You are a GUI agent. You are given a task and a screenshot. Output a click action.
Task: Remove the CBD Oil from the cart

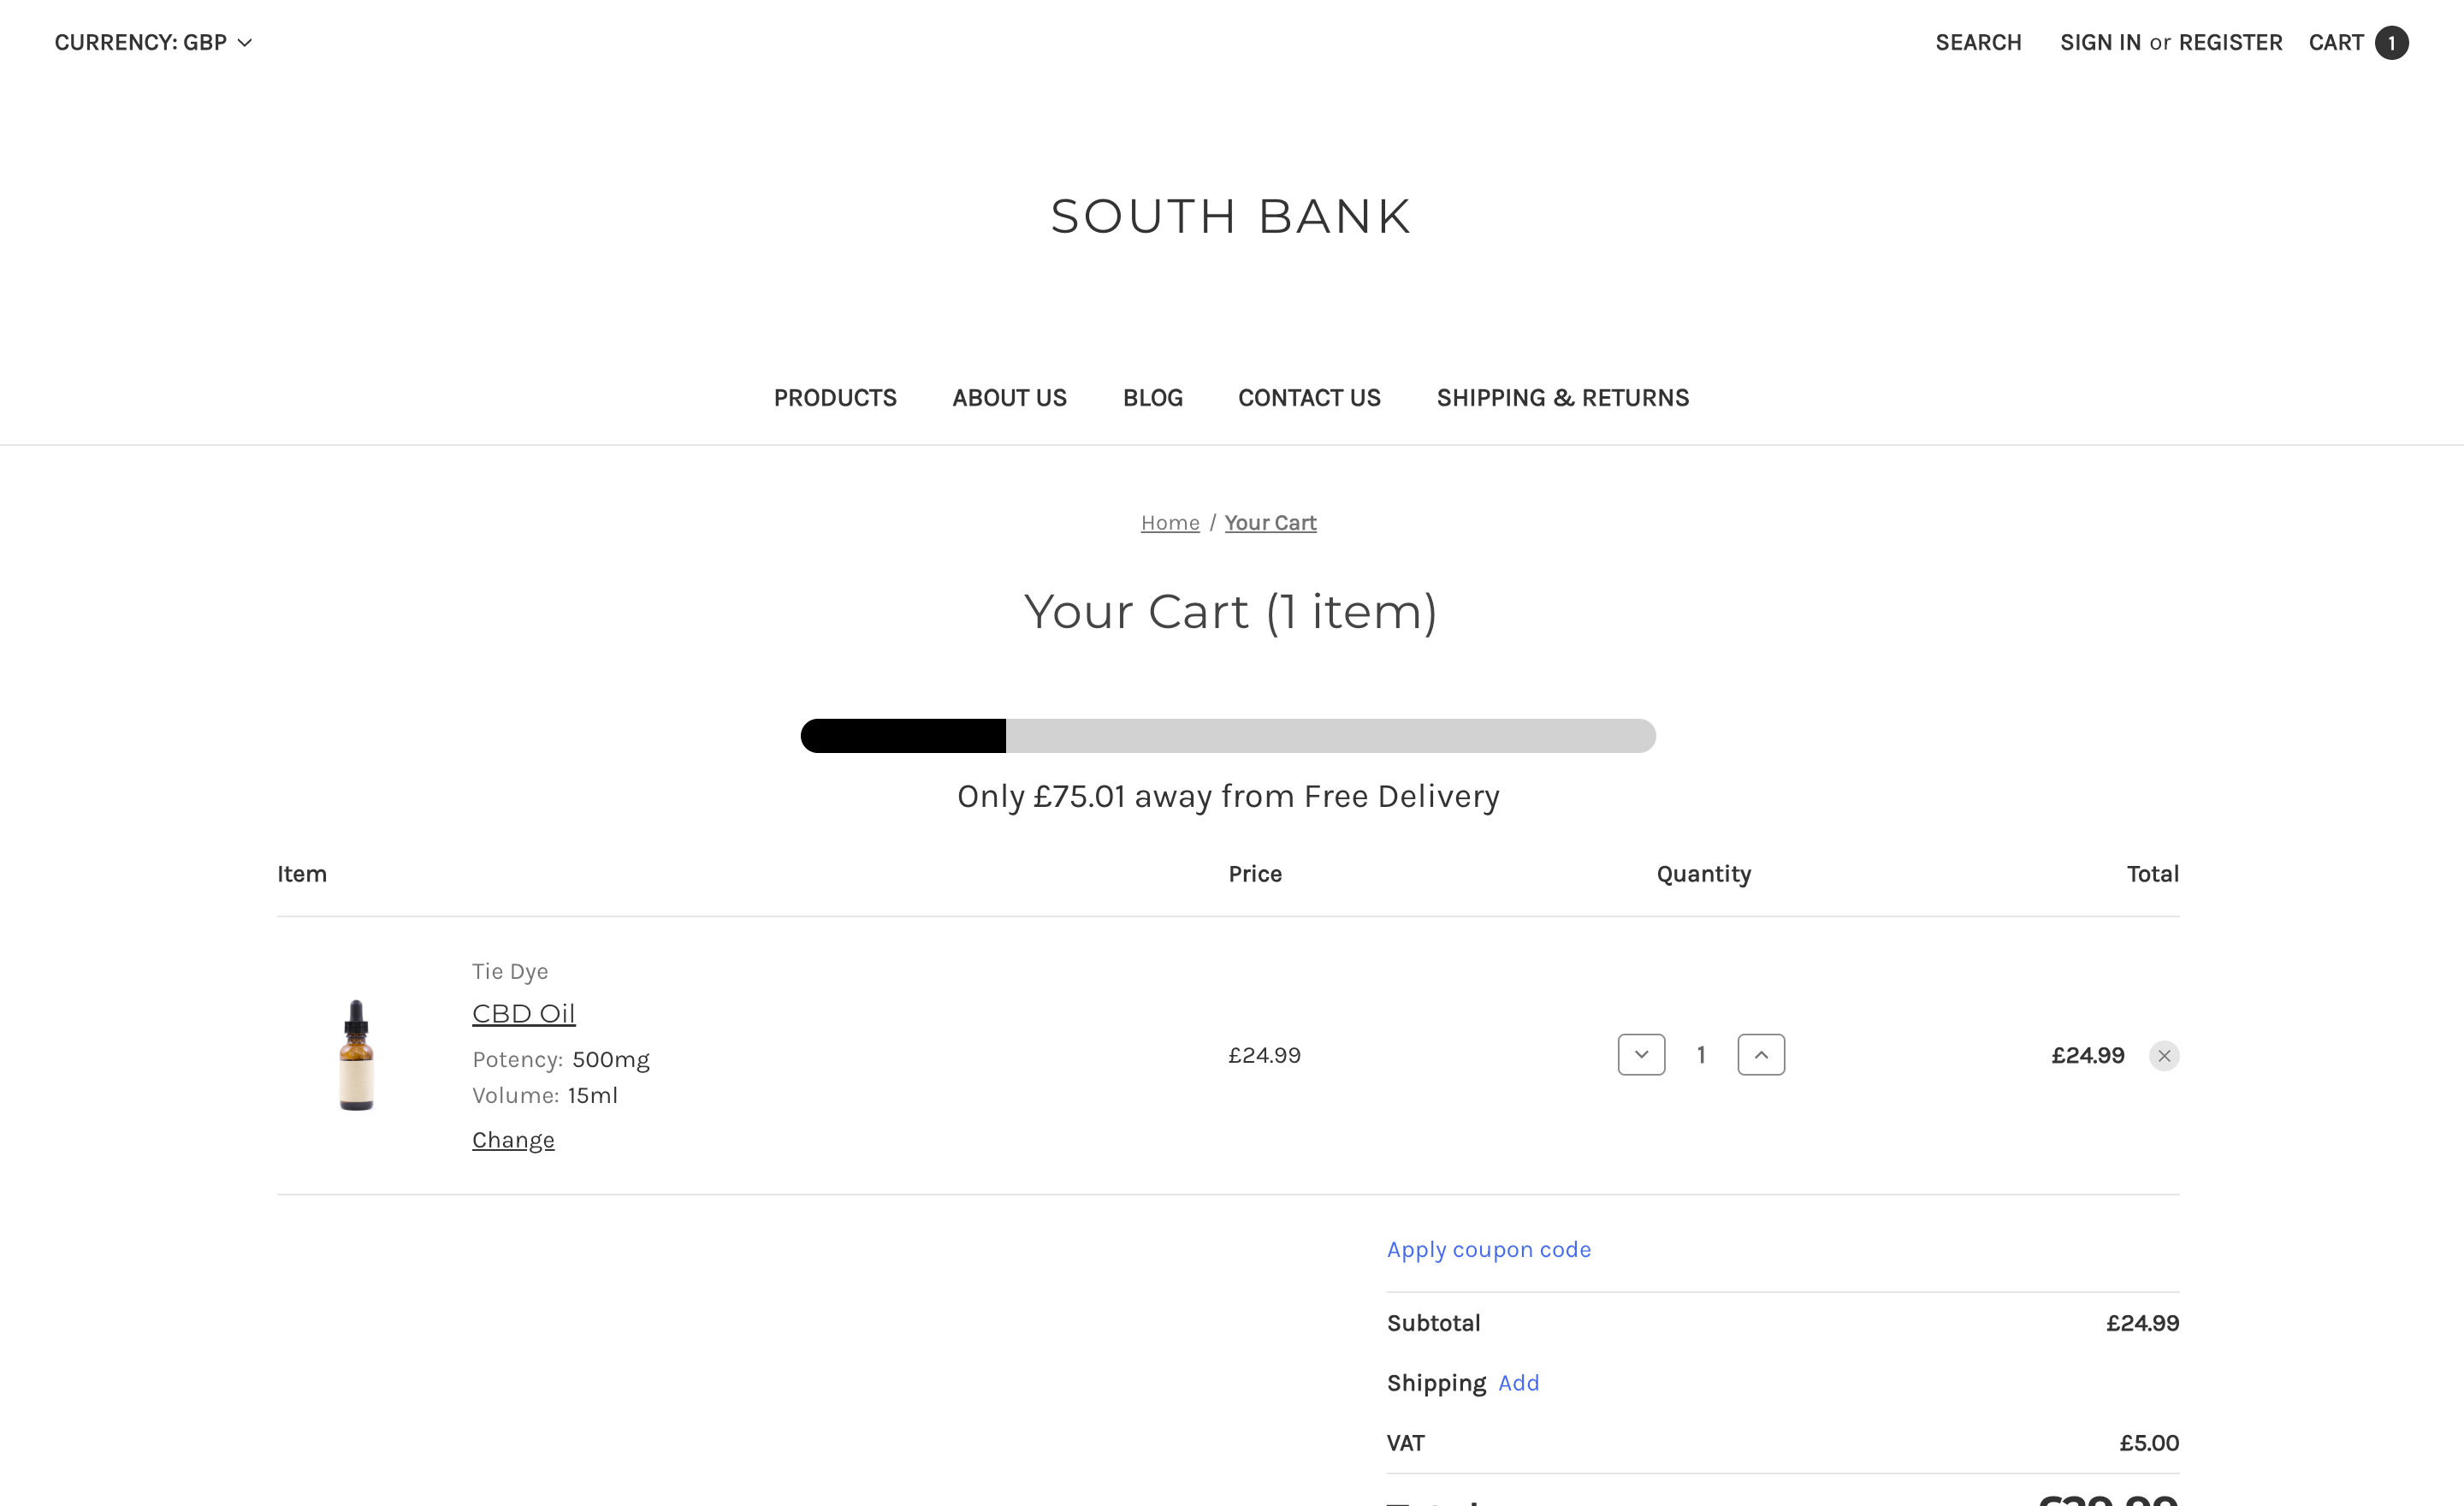tap(2165, 1055)
